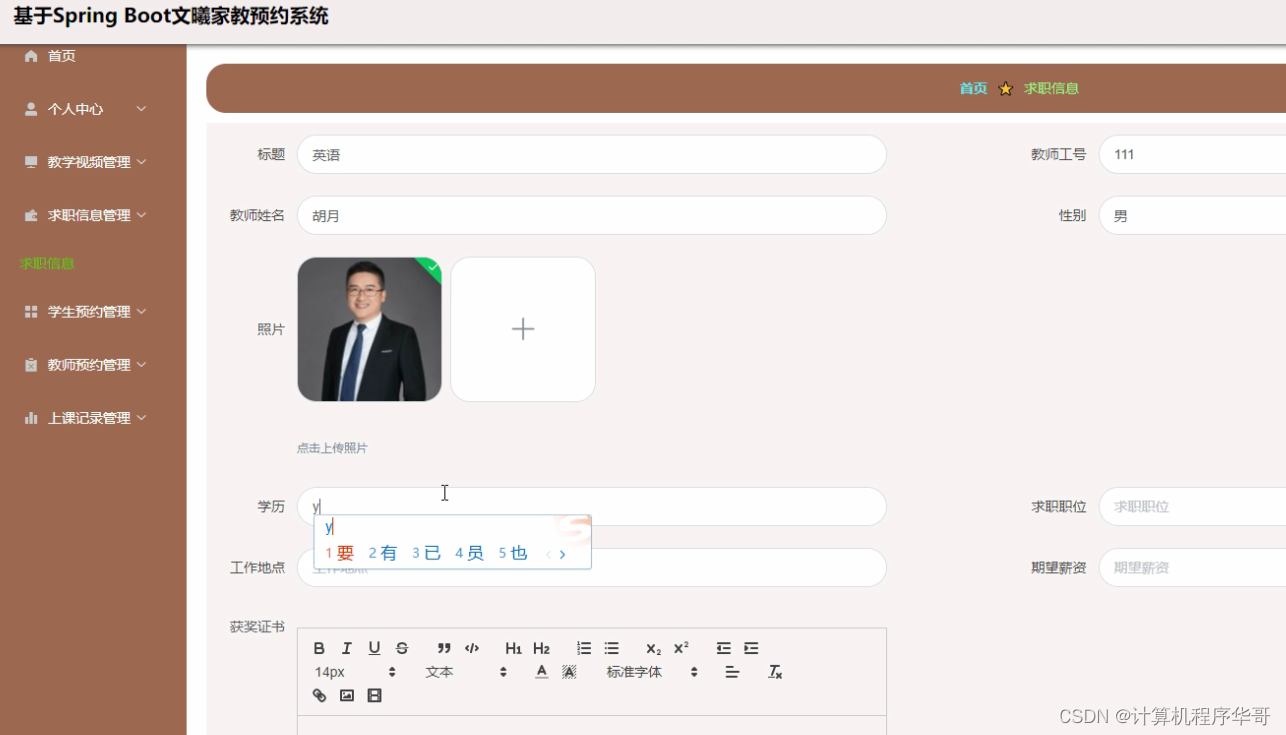Open the 首页 breadcrumb link
The height and width of the screenshot is (735, 1286).
(972, 88)
